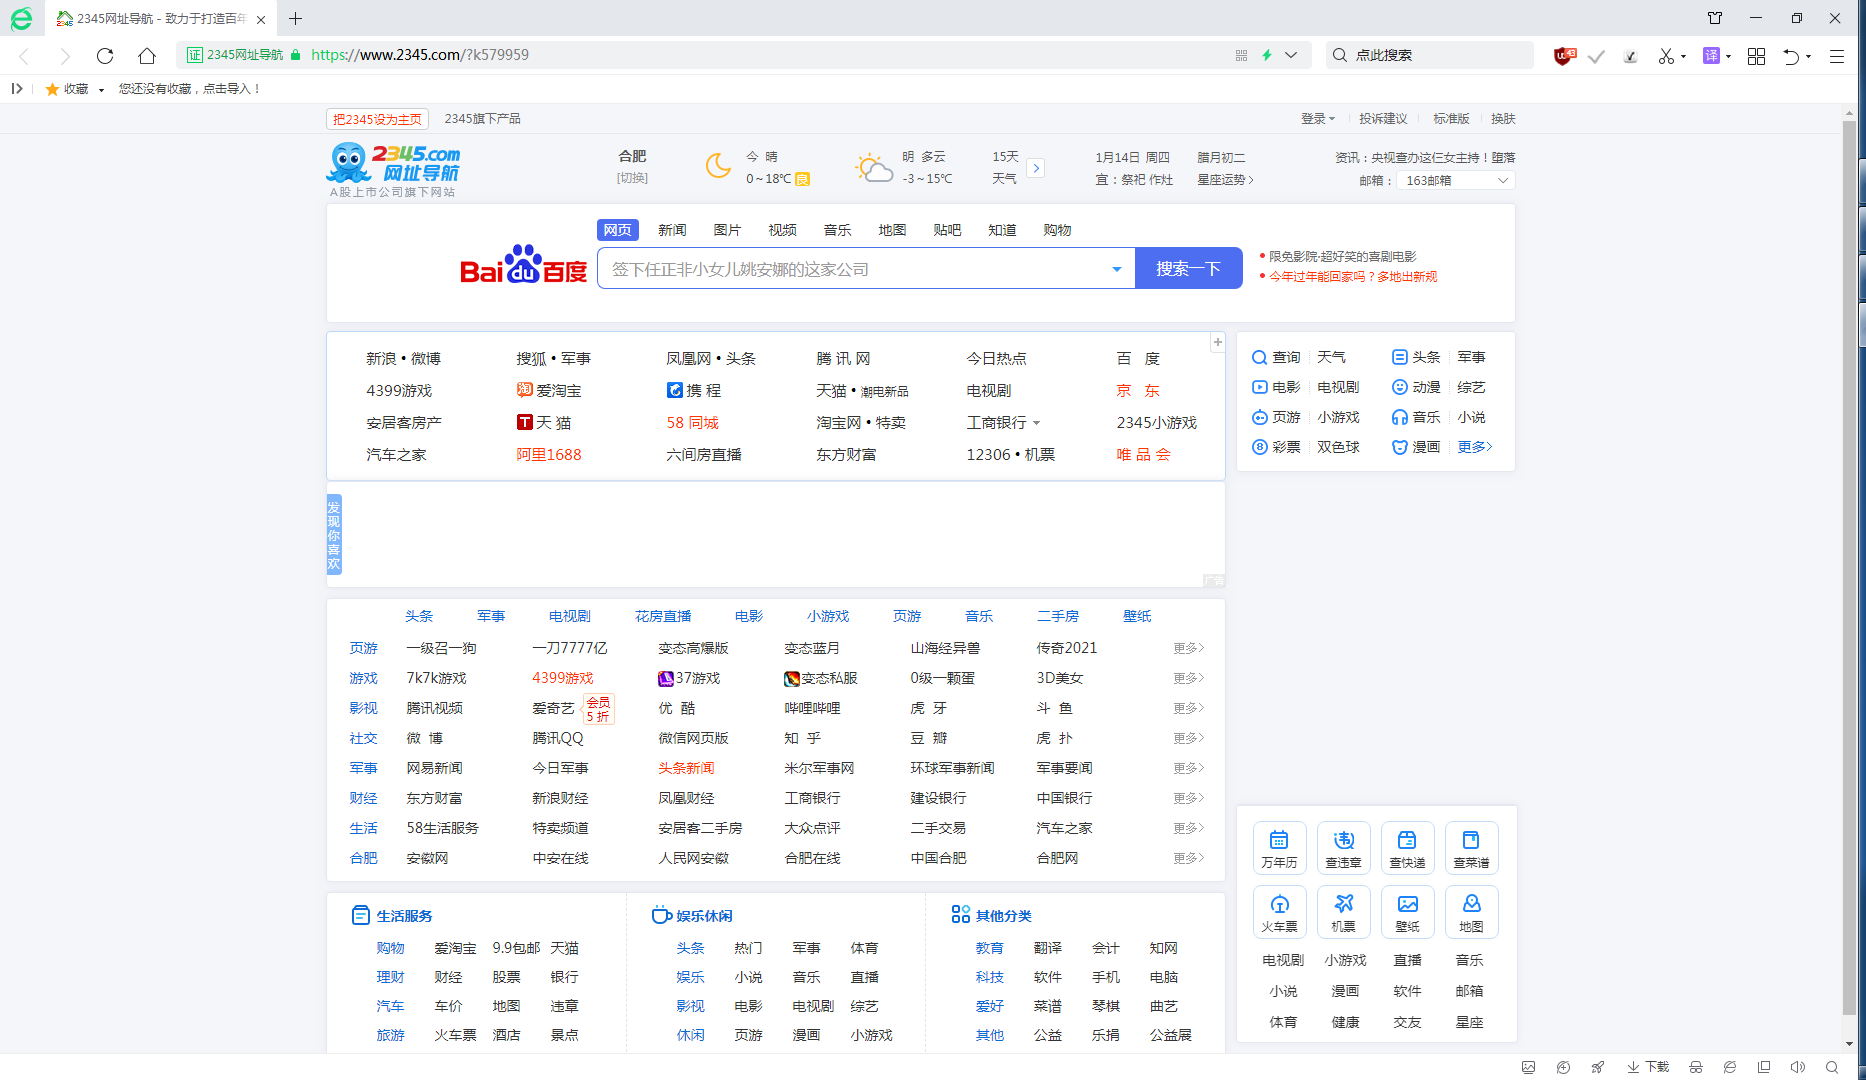Click the 下载 download icon in status bar
The image size is (1866, 1080).
pyautogui.click(x=1648, y=1067)
